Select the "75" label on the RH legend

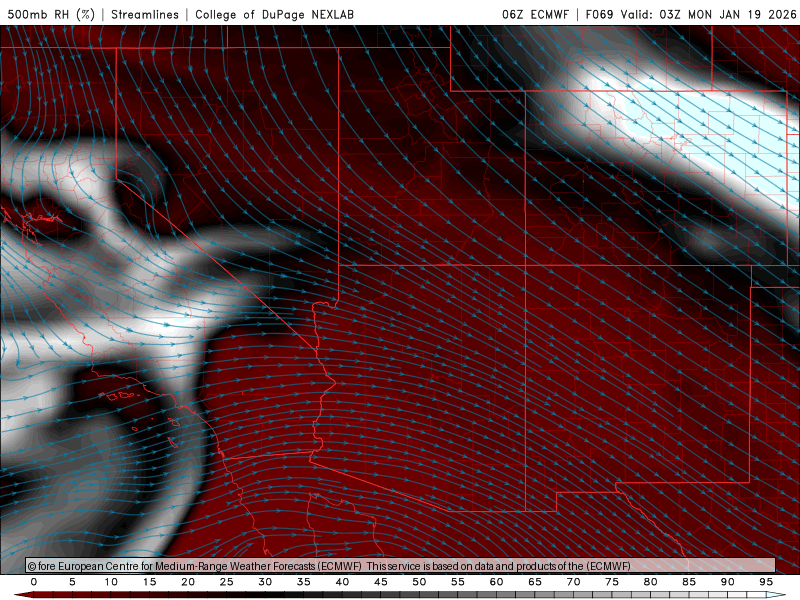(x=612, y=582)
